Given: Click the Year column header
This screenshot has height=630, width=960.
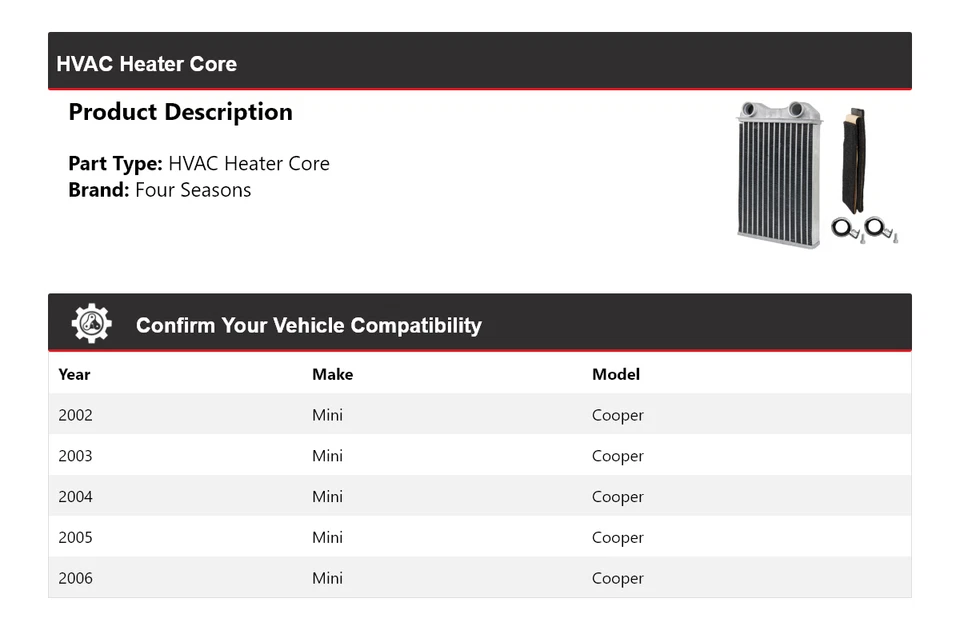Looking at the screenshot, I should pyautogui.click(x=74, y=374).
